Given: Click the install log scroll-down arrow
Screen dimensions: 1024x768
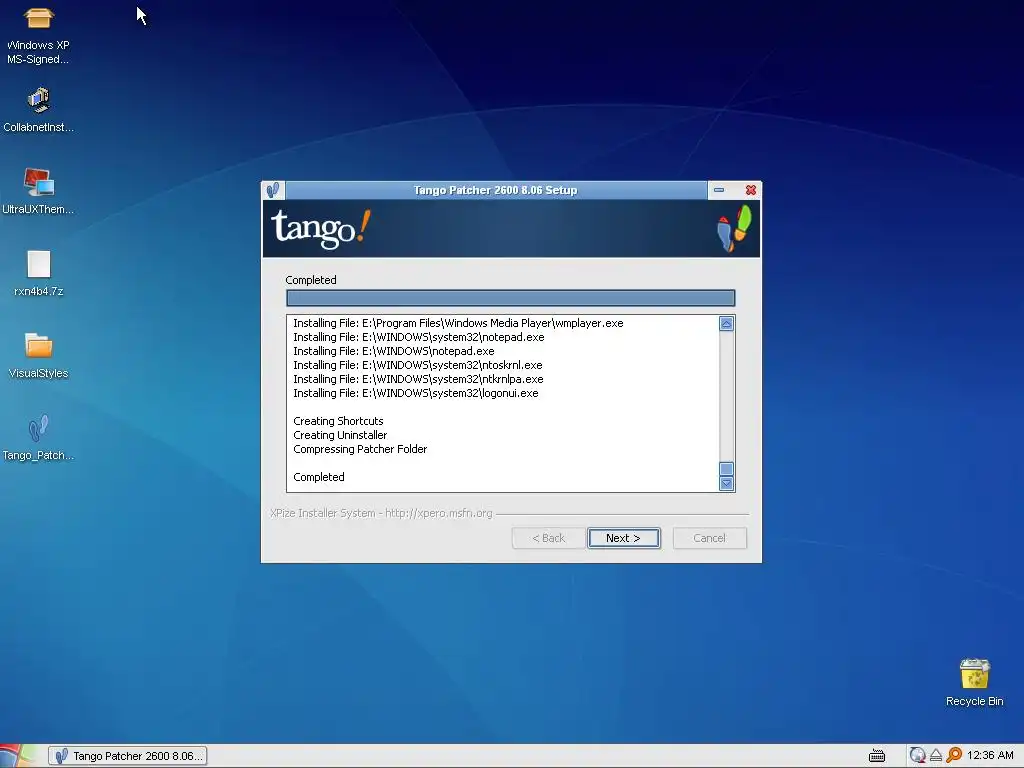Looking at the screenshot, I should coord(726,483).
